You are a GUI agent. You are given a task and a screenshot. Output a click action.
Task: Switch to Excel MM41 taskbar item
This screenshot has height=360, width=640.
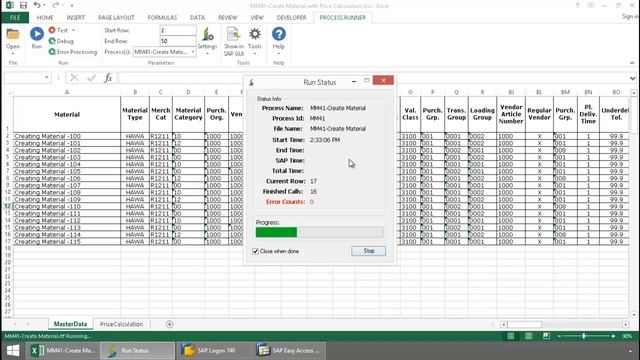click(63, 350)
